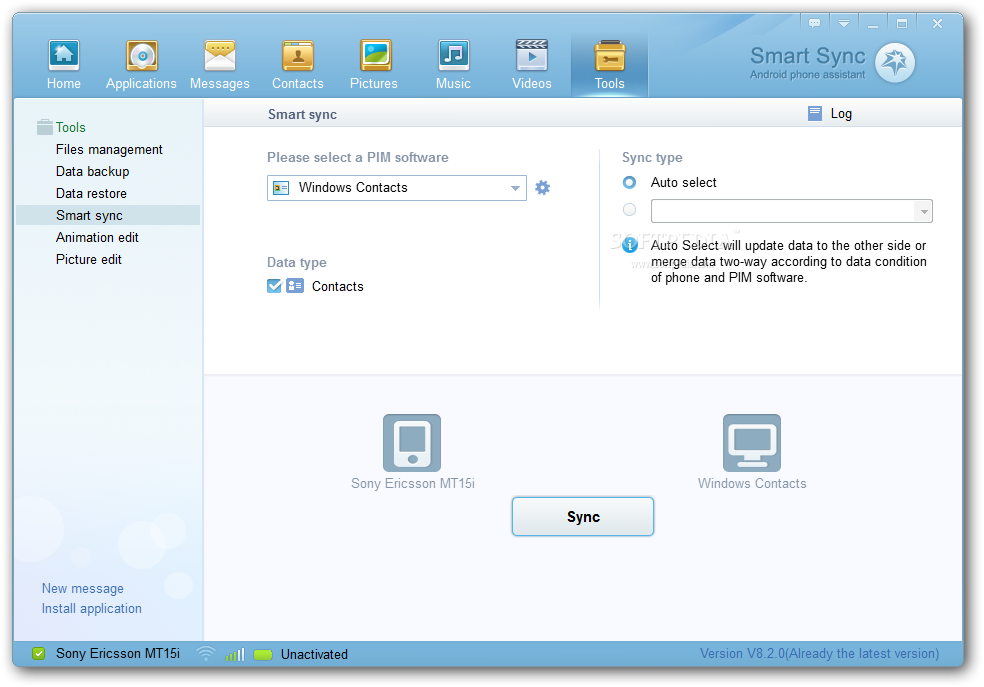Select the second sync type radio button
Screen dimensions: 984x687
click(629, 210)
